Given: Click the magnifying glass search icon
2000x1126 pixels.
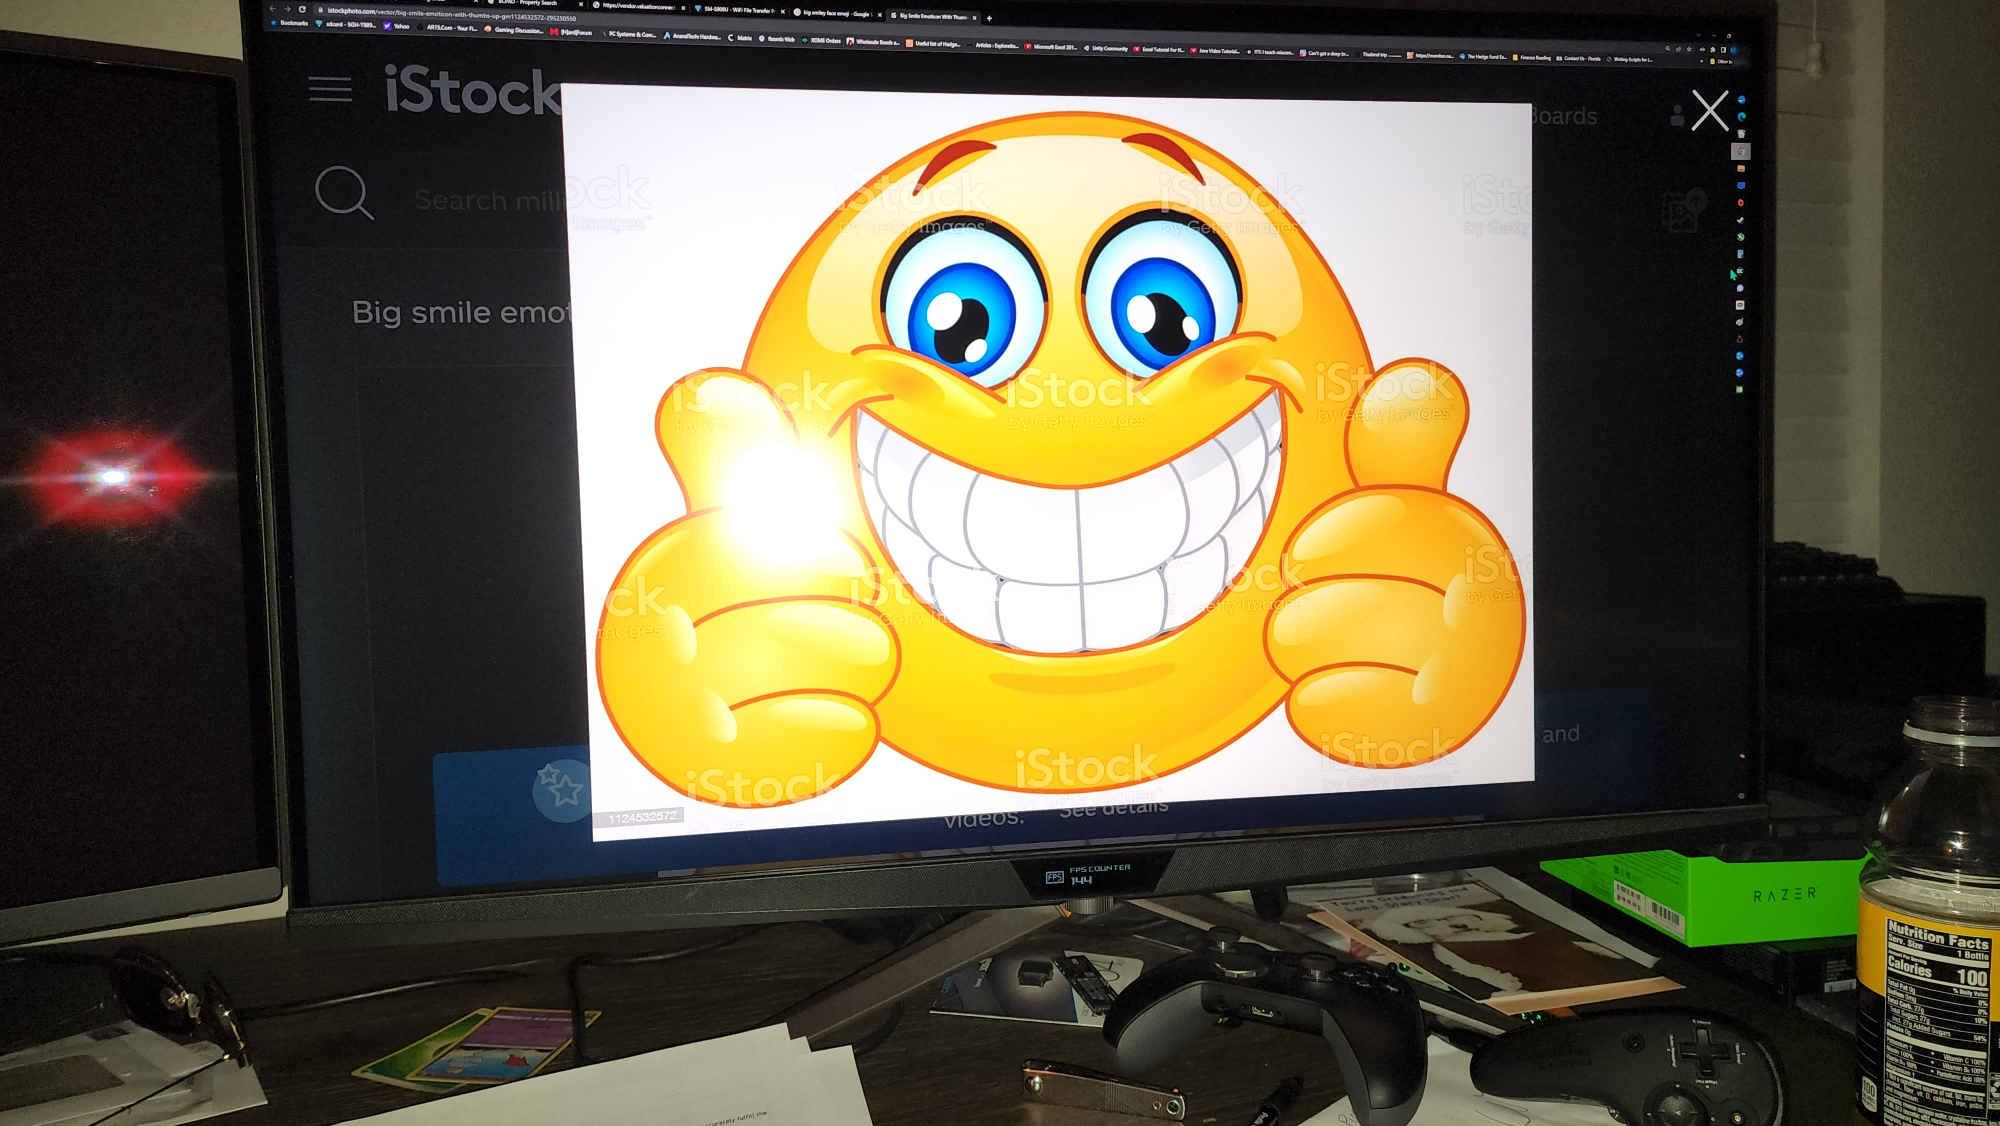Looking at the screenshot, I should [344, 192].
